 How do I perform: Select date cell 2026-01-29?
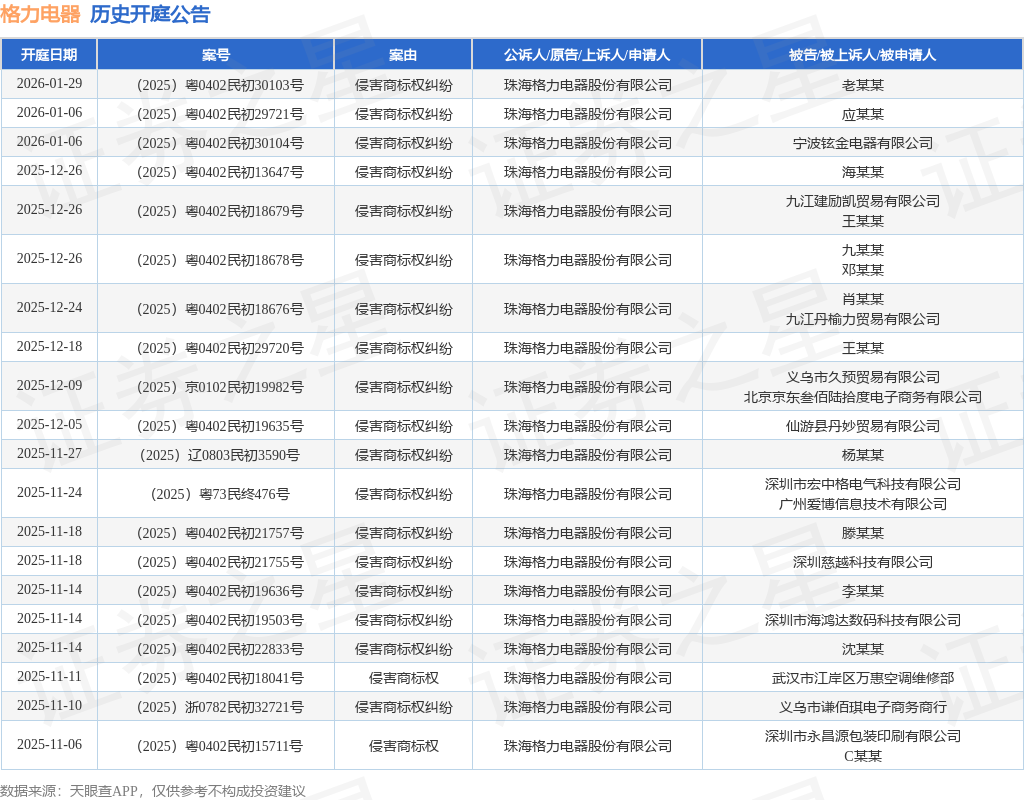(49, 84)
